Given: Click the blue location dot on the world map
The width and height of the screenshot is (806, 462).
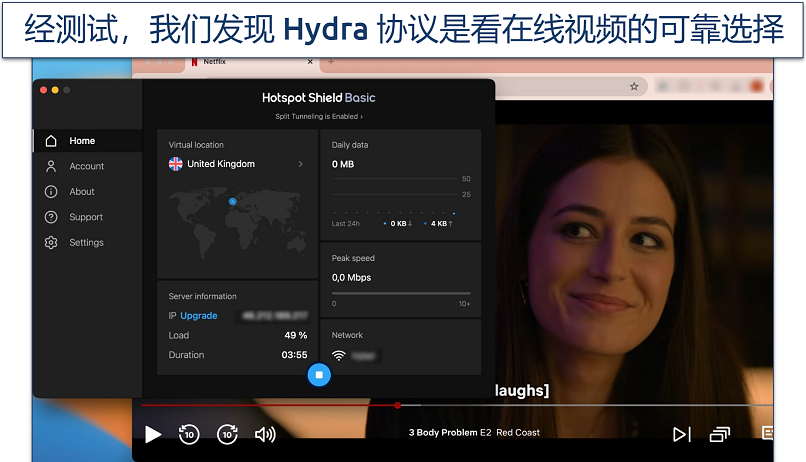Looking at the screenshot, I should pos(232,201).
